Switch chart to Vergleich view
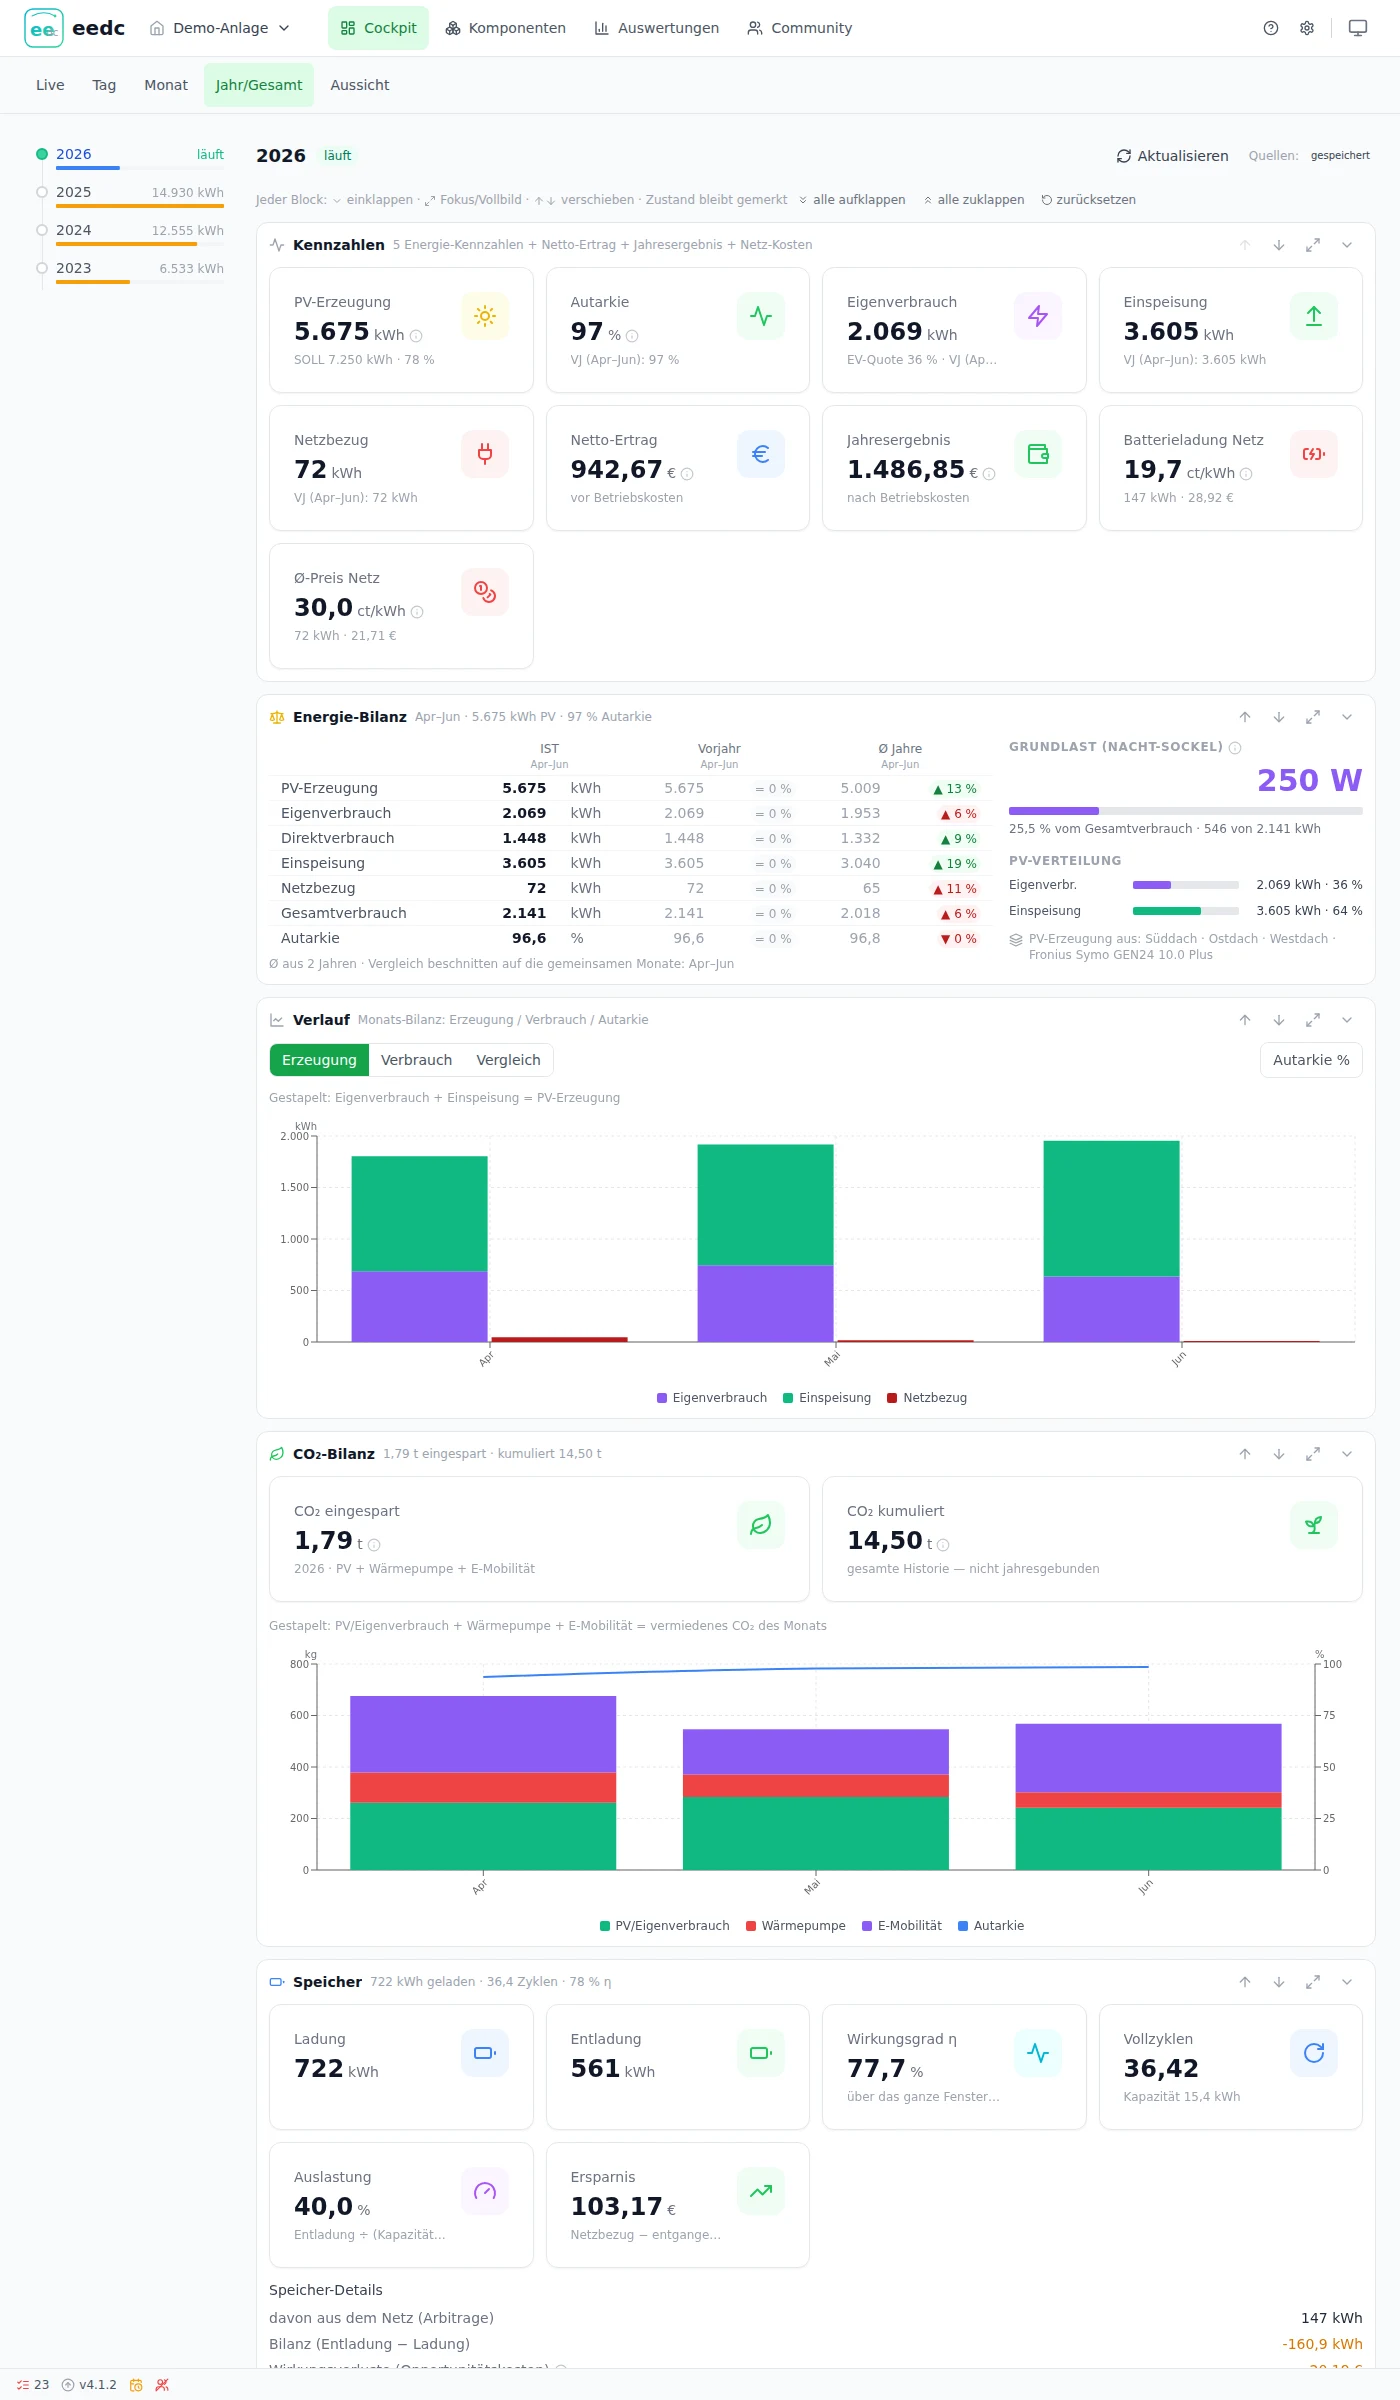Screen dimensions: 1400x2400 point(508,1060)
